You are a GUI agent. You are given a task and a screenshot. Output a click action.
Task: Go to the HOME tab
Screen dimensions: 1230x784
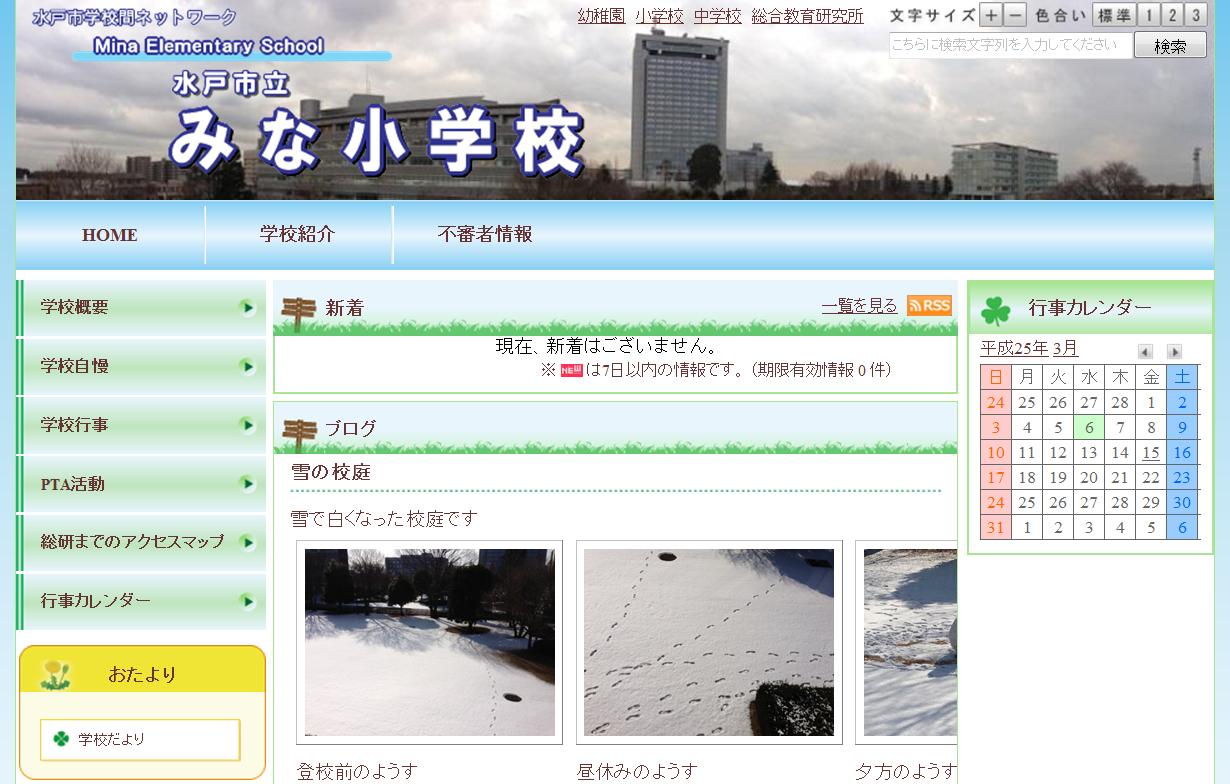pyautogui.click(x=110, y=235)
